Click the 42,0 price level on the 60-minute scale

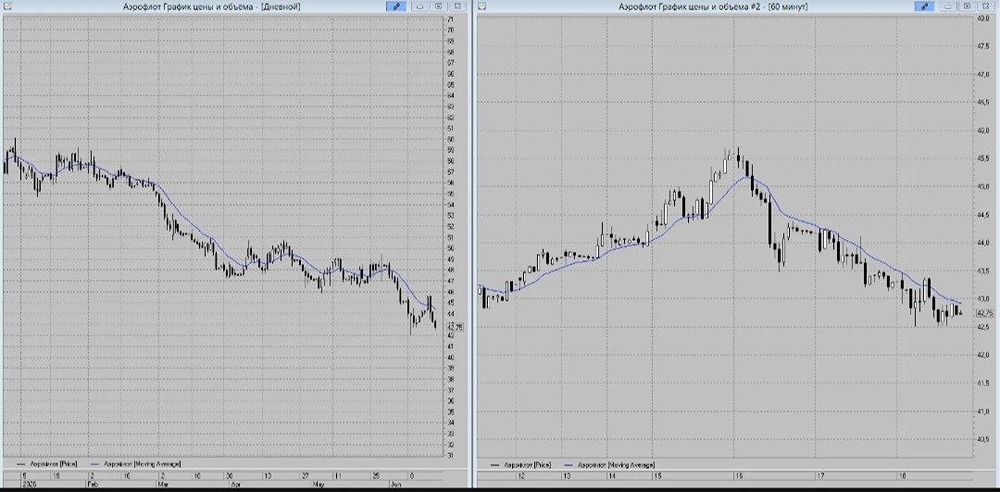click(983, 355)
